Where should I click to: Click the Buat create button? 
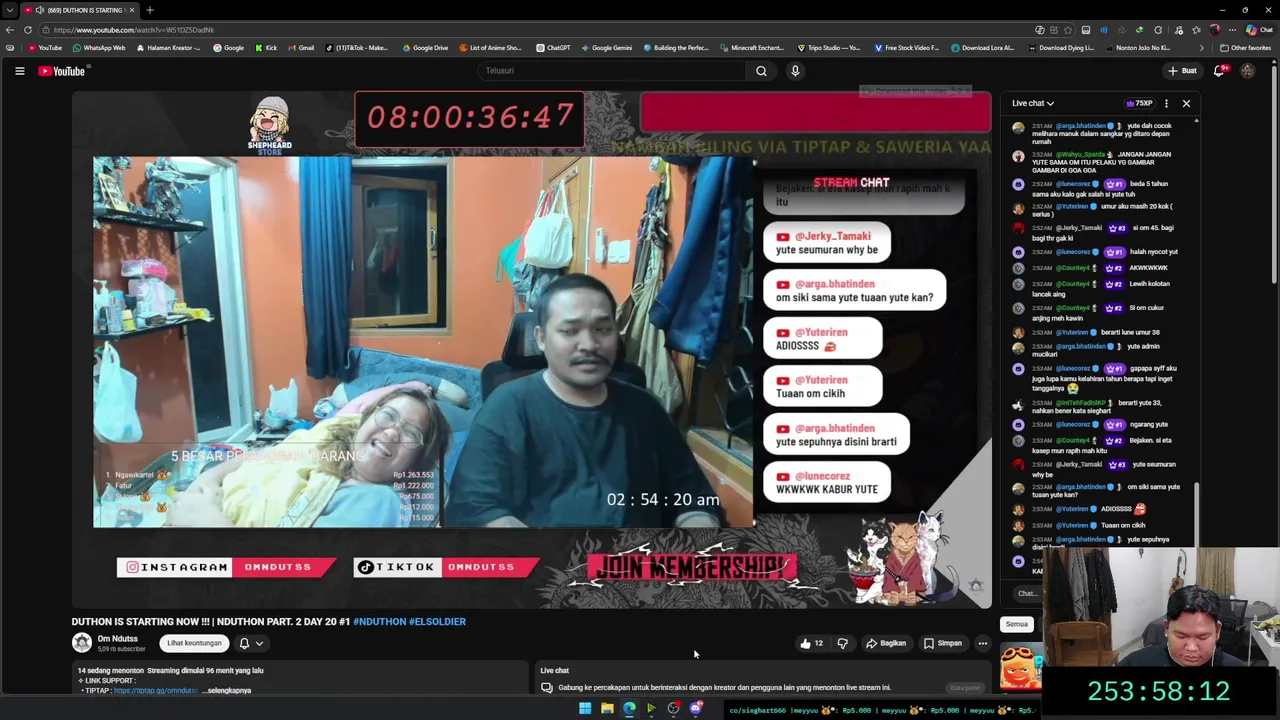[x=1182, y=71]
